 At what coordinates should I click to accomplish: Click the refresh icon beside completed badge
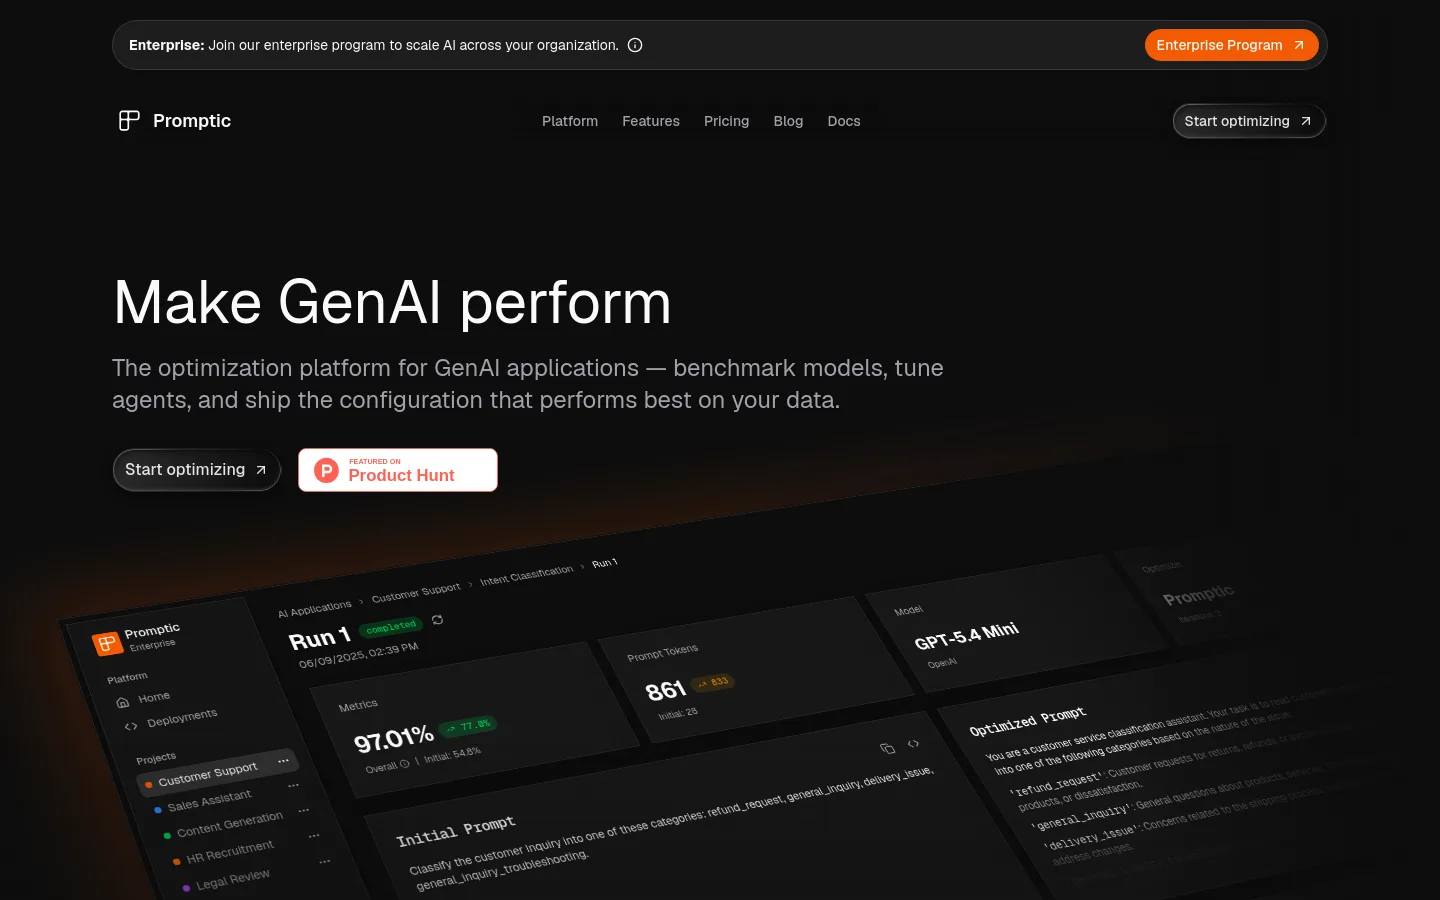pyautogui.click(x=437, y=620)
